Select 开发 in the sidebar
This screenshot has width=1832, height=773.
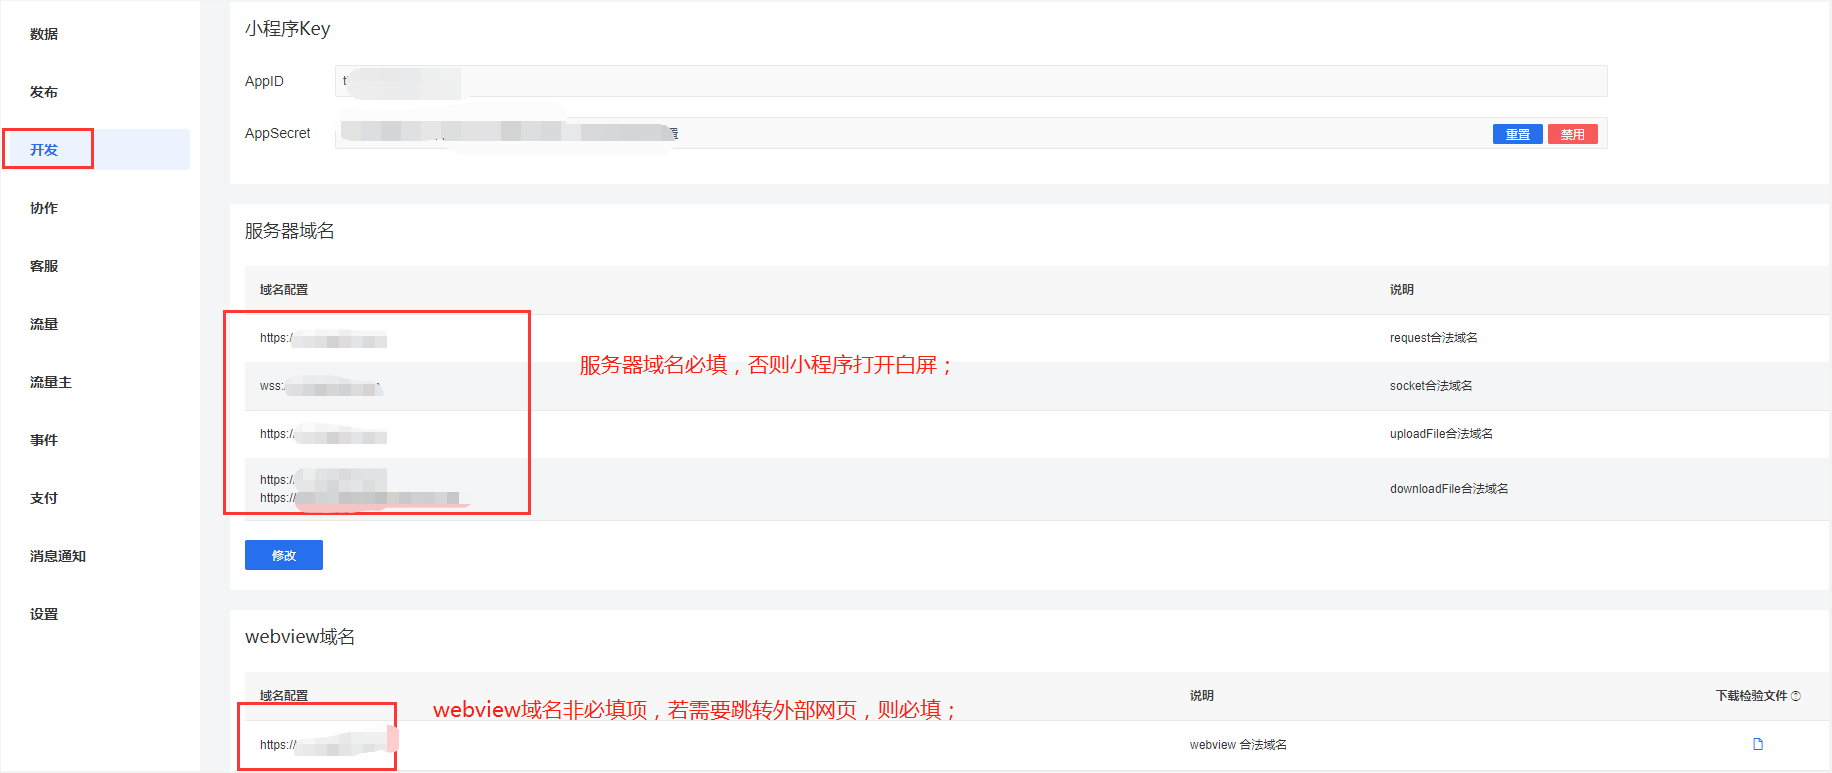pos(44,150)
